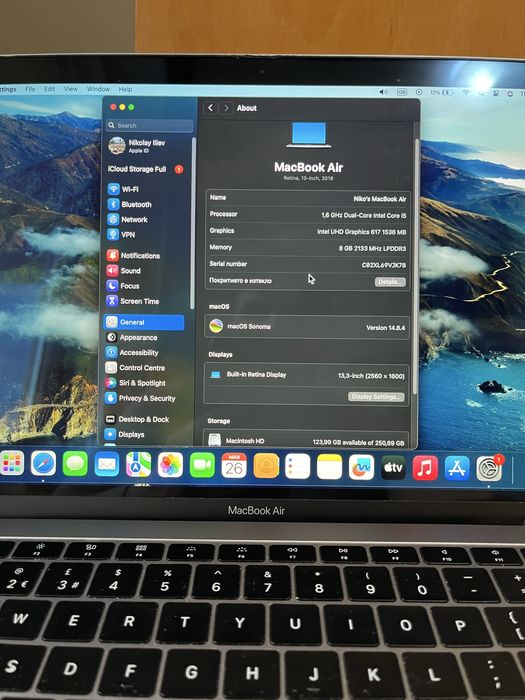Launch FaceTime from the Dock
525x700 pixels.
[202, 466]
